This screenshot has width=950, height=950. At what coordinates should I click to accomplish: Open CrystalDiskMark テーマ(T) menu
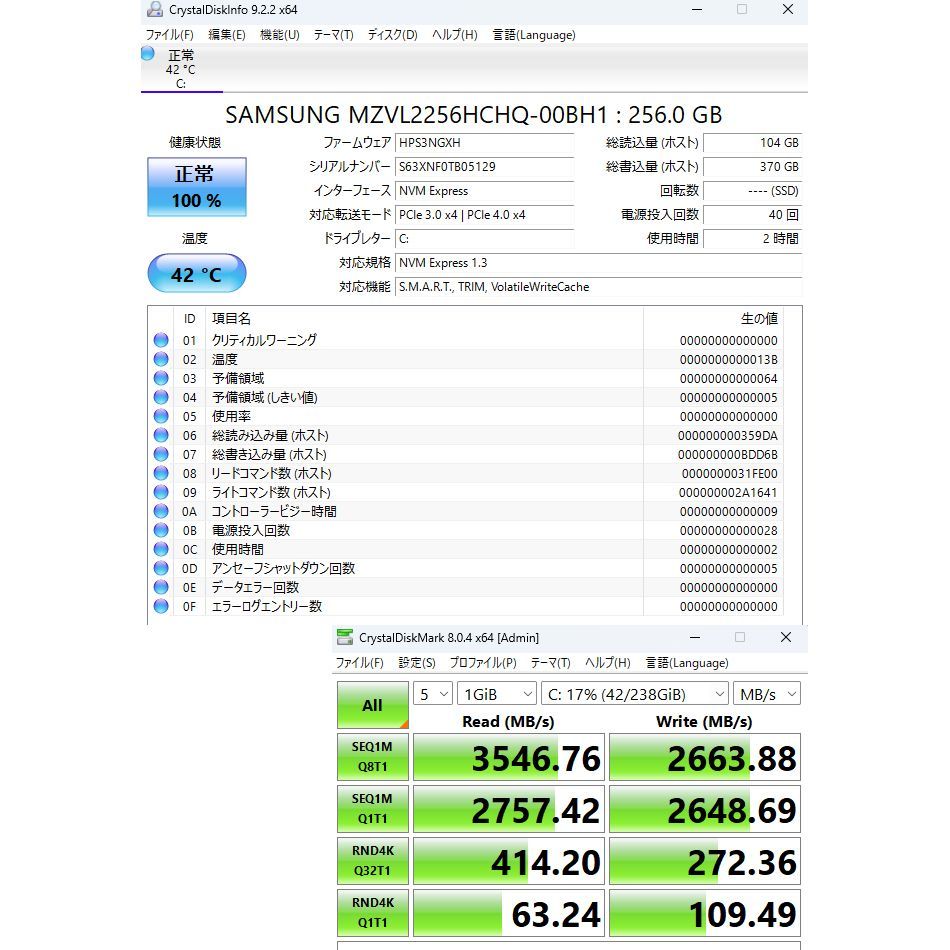click(550, 662)
